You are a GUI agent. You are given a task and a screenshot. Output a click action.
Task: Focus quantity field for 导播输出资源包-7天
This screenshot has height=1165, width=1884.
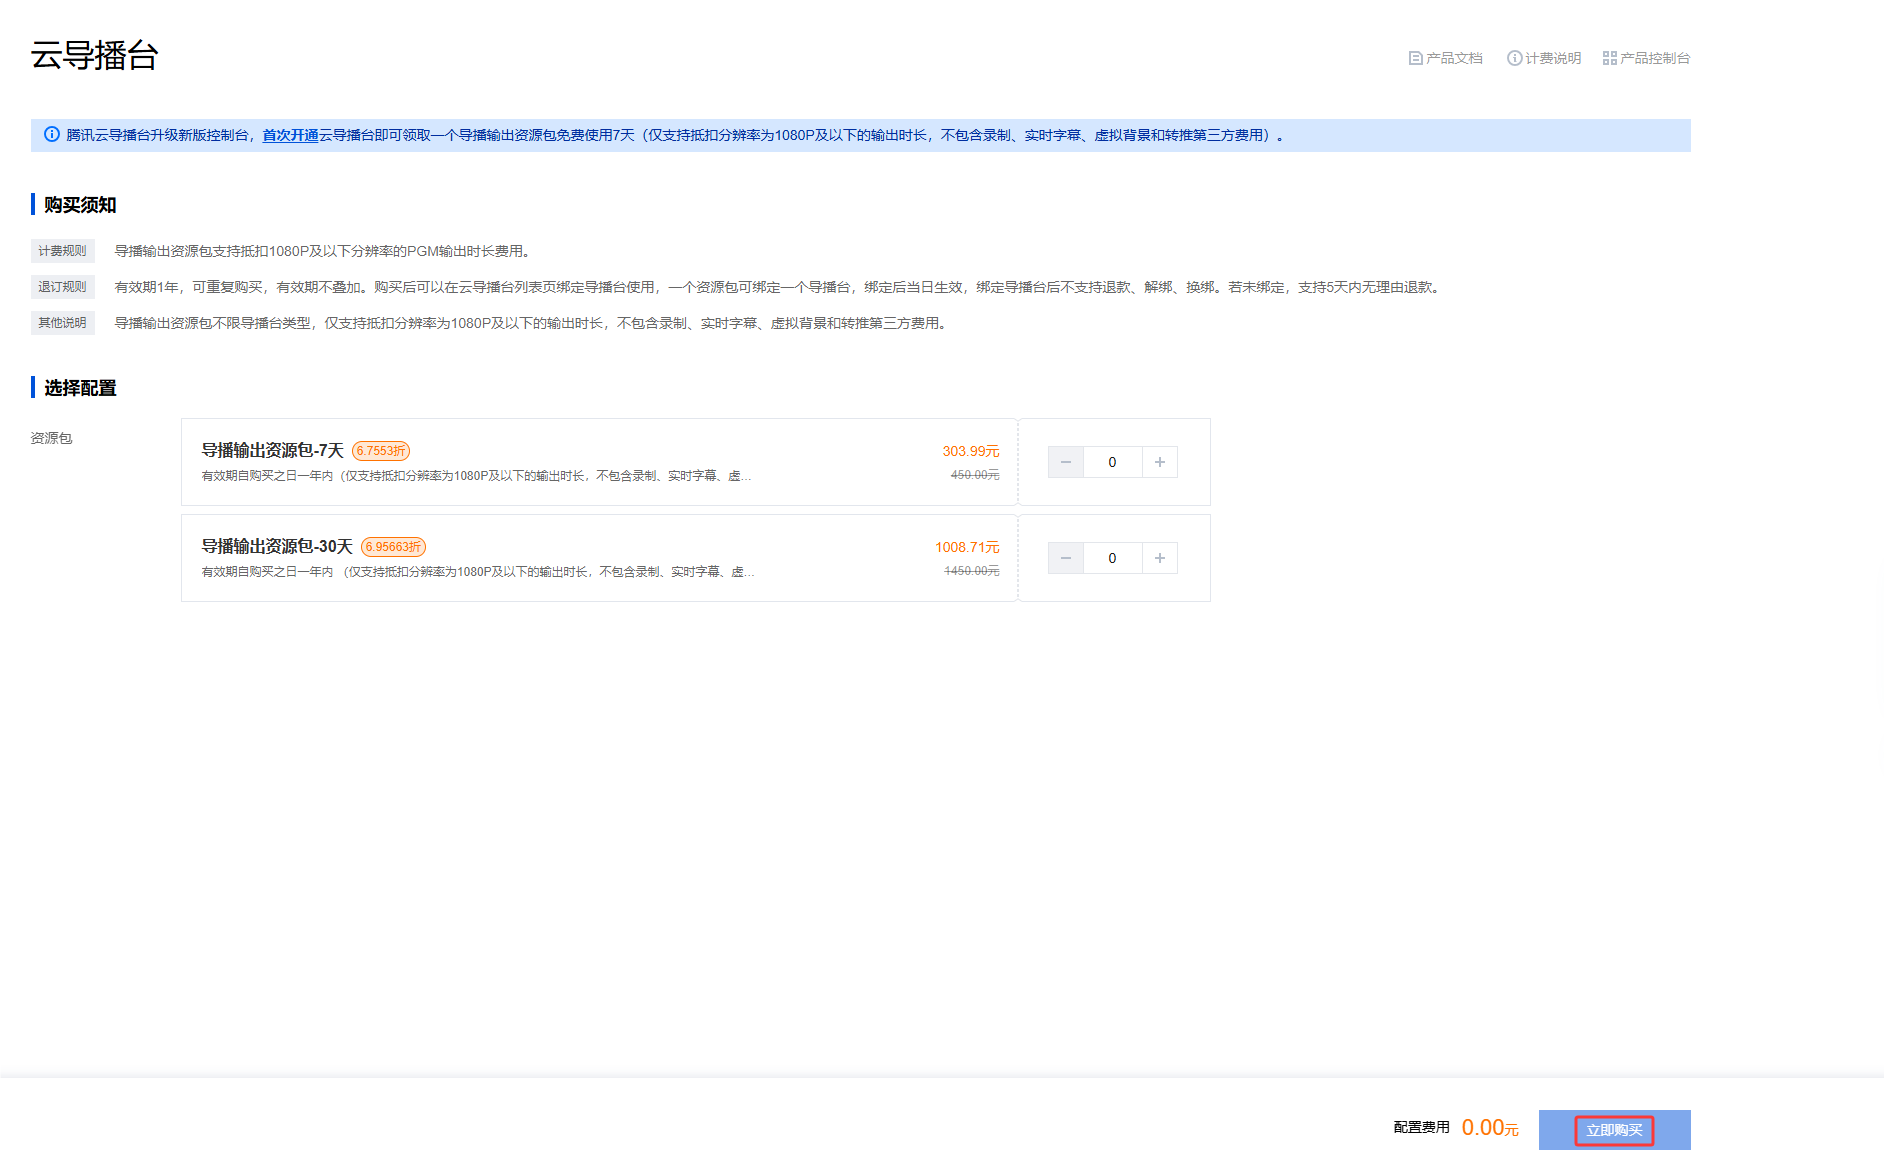point(1113,462)
